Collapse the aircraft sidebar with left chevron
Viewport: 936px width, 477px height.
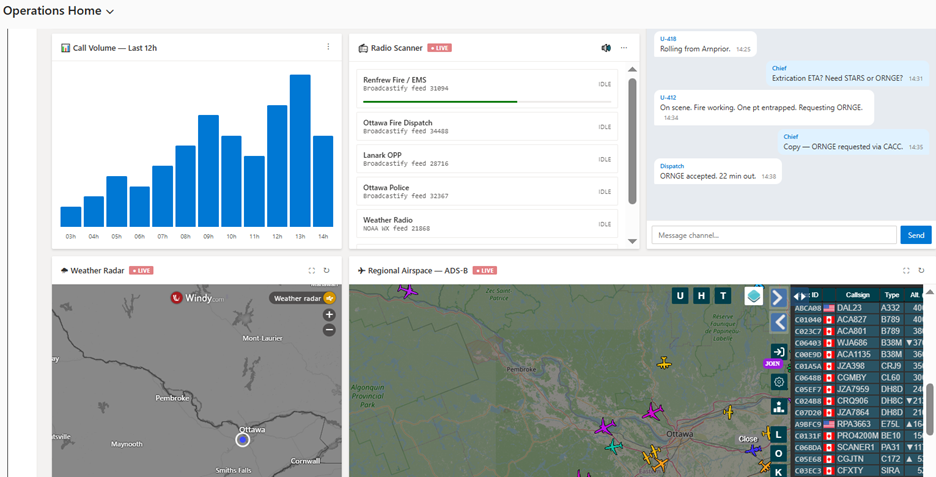point(778,322)
